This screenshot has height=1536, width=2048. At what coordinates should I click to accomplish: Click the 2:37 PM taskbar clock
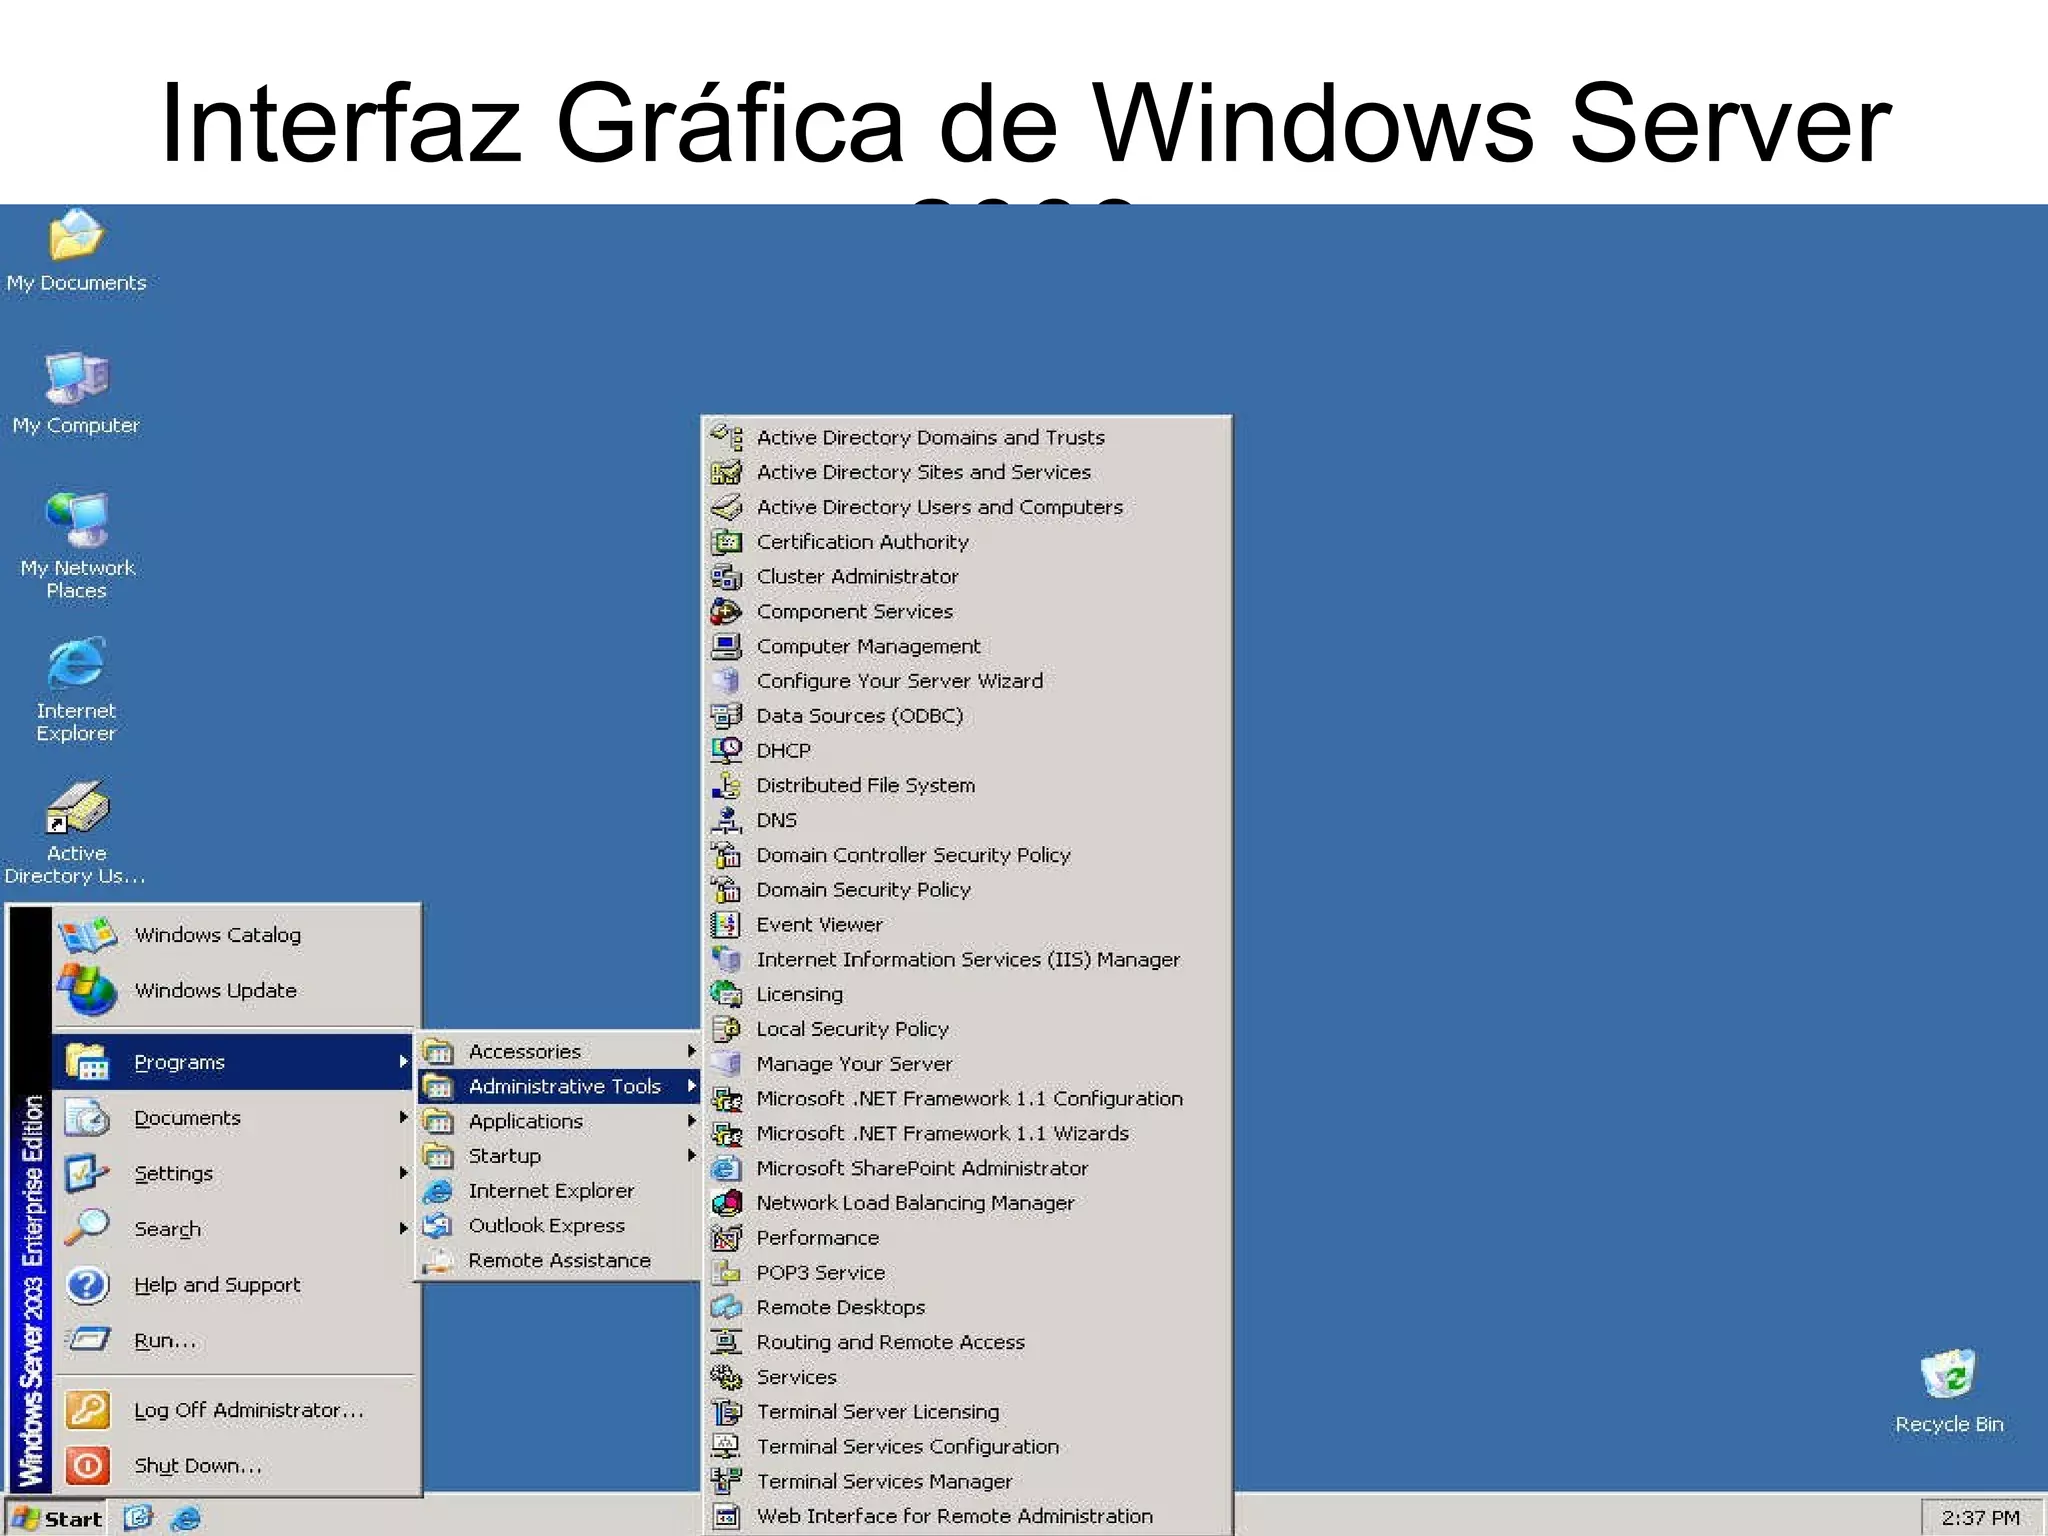[x=1980, y=1518]
